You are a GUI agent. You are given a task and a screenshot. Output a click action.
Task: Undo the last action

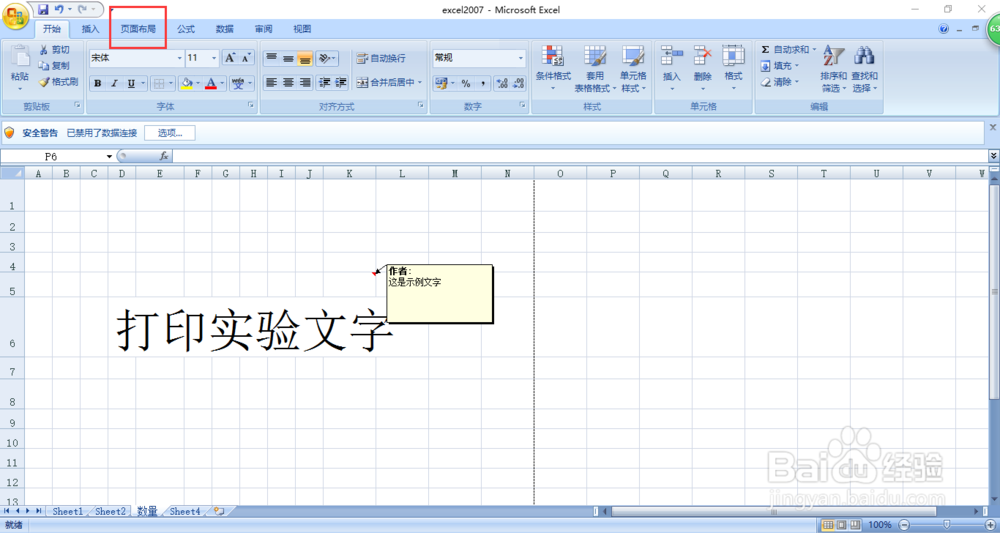(59, 9)
